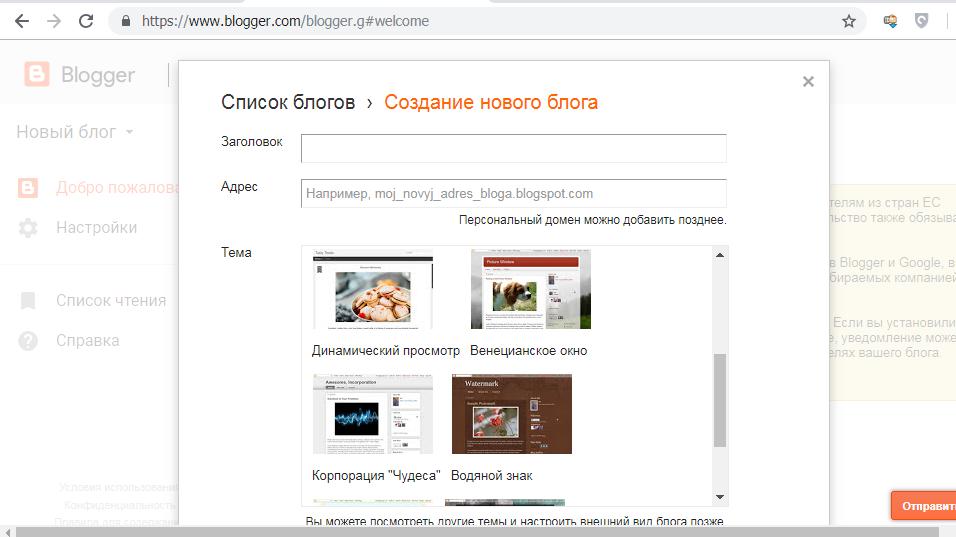Viewport: 956px width, 537px height.
Task: Open Справка in the sidebar
Action: (x=88, y=341)
